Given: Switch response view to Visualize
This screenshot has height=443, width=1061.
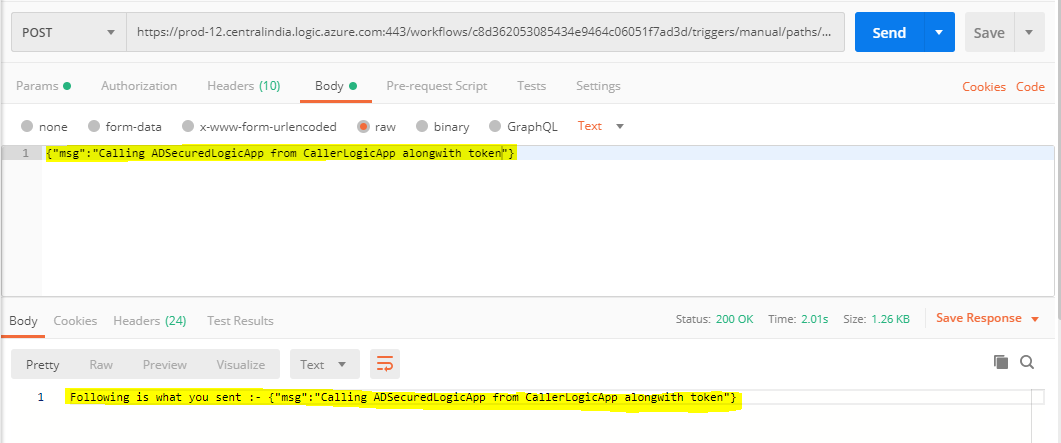Looking at the screenshot, I should 240,365.
